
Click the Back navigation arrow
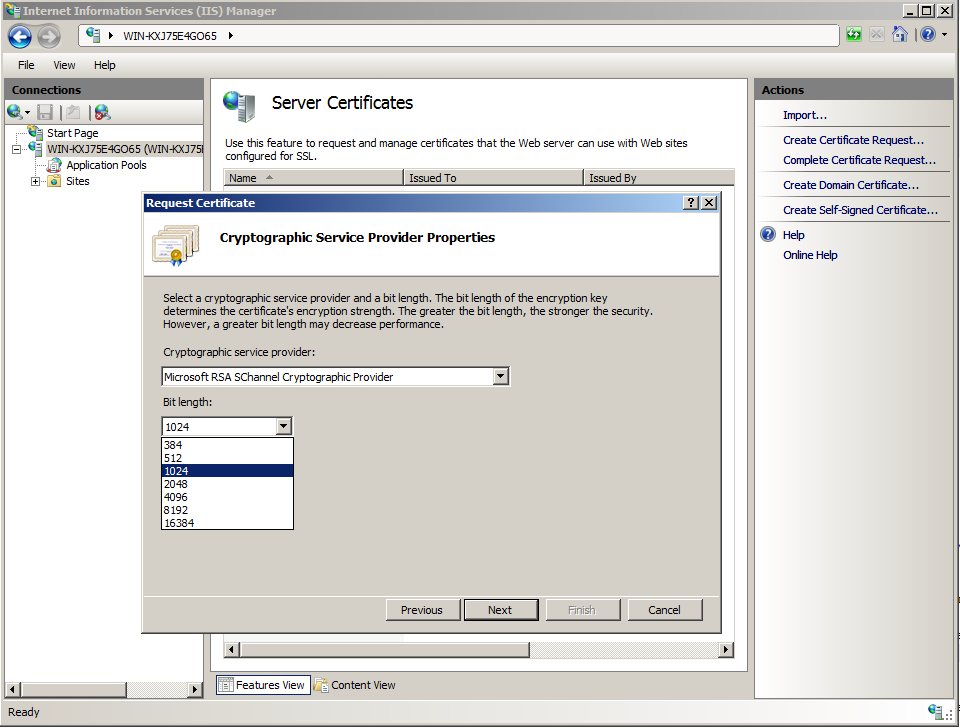[x=20, y=37]
